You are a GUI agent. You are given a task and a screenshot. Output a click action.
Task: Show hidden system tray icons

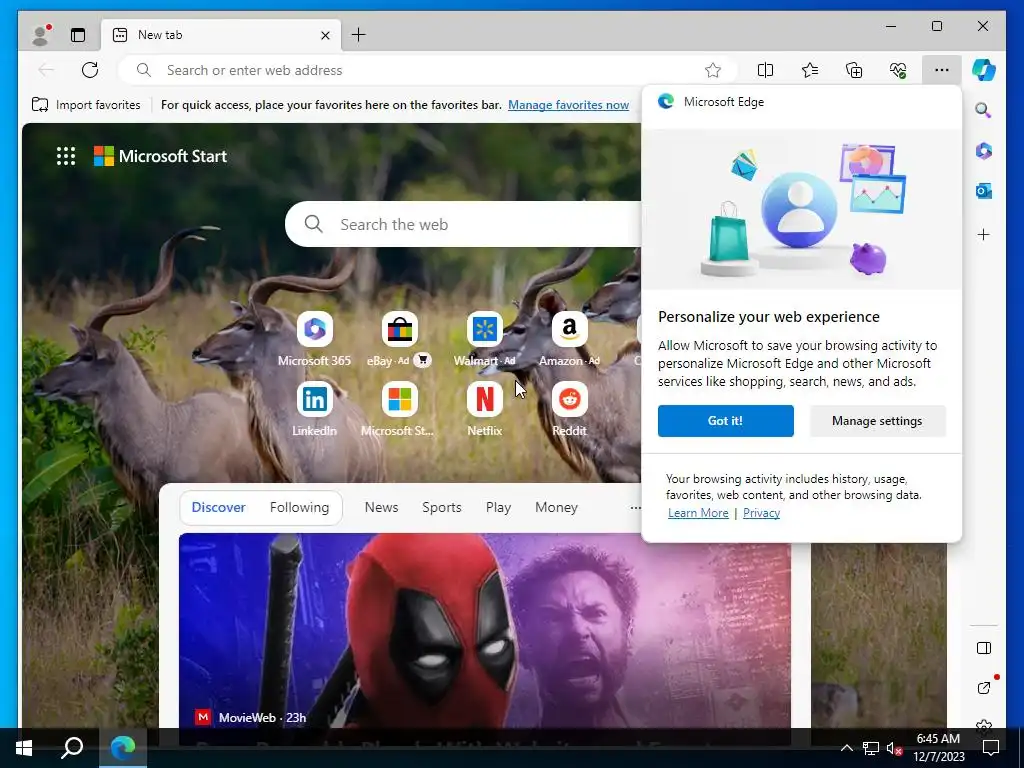click(846, 748)
